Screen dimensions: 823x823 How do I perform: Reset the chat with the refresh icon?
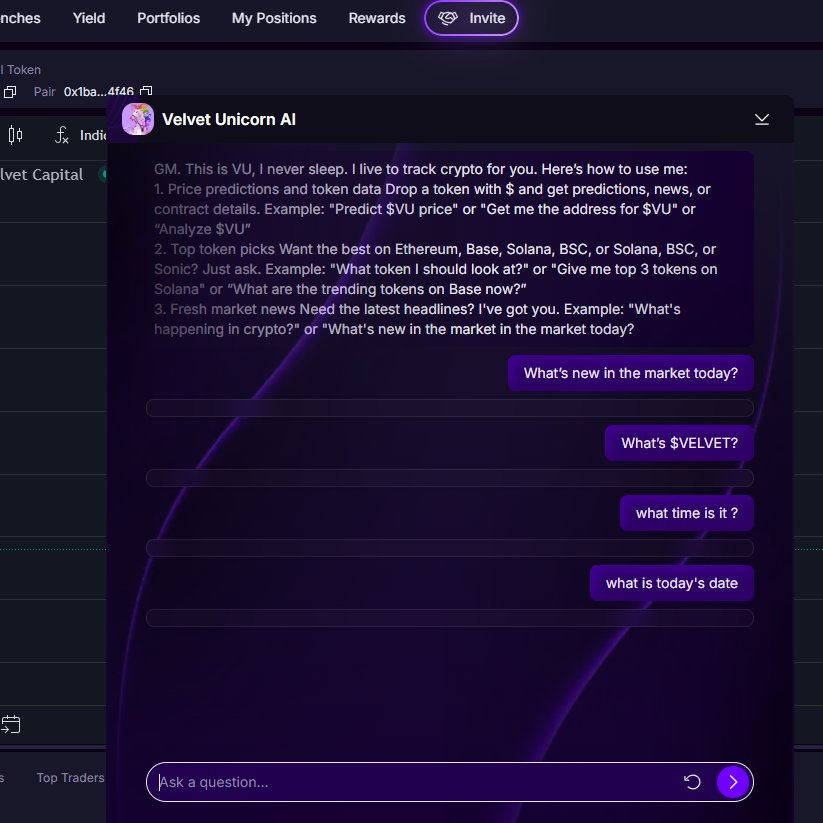[692, 782]
